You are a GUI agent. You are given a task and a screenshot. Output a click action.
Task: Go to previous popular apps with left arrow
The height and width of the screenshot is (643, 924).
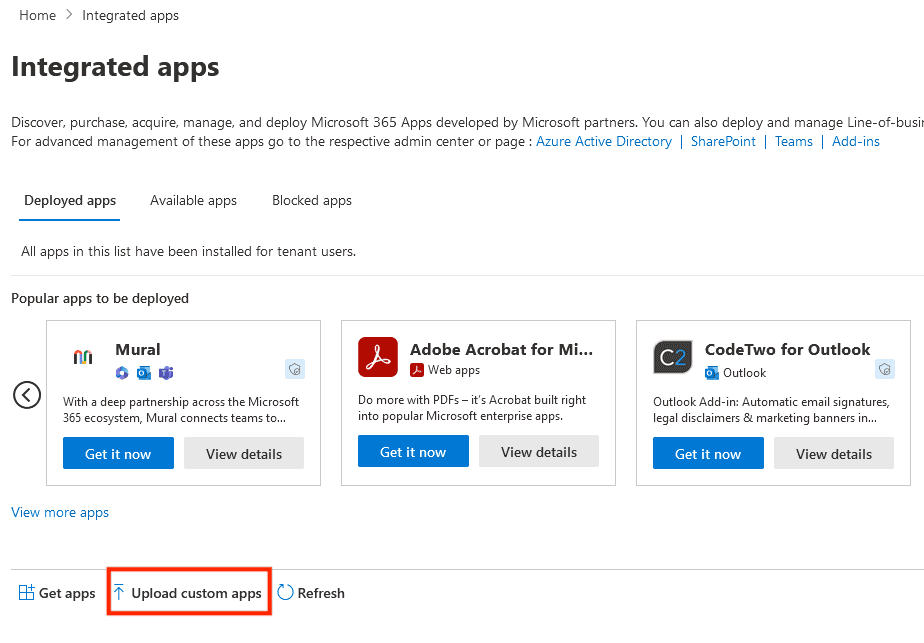click(x=27, y=395)
